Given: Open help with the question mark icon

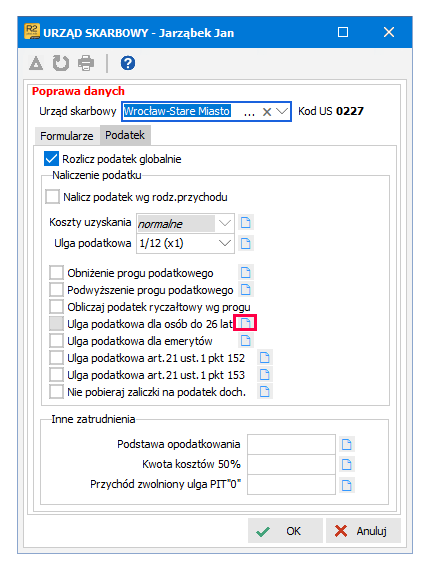Looking at the screenshot, I should tap(128, 63).
